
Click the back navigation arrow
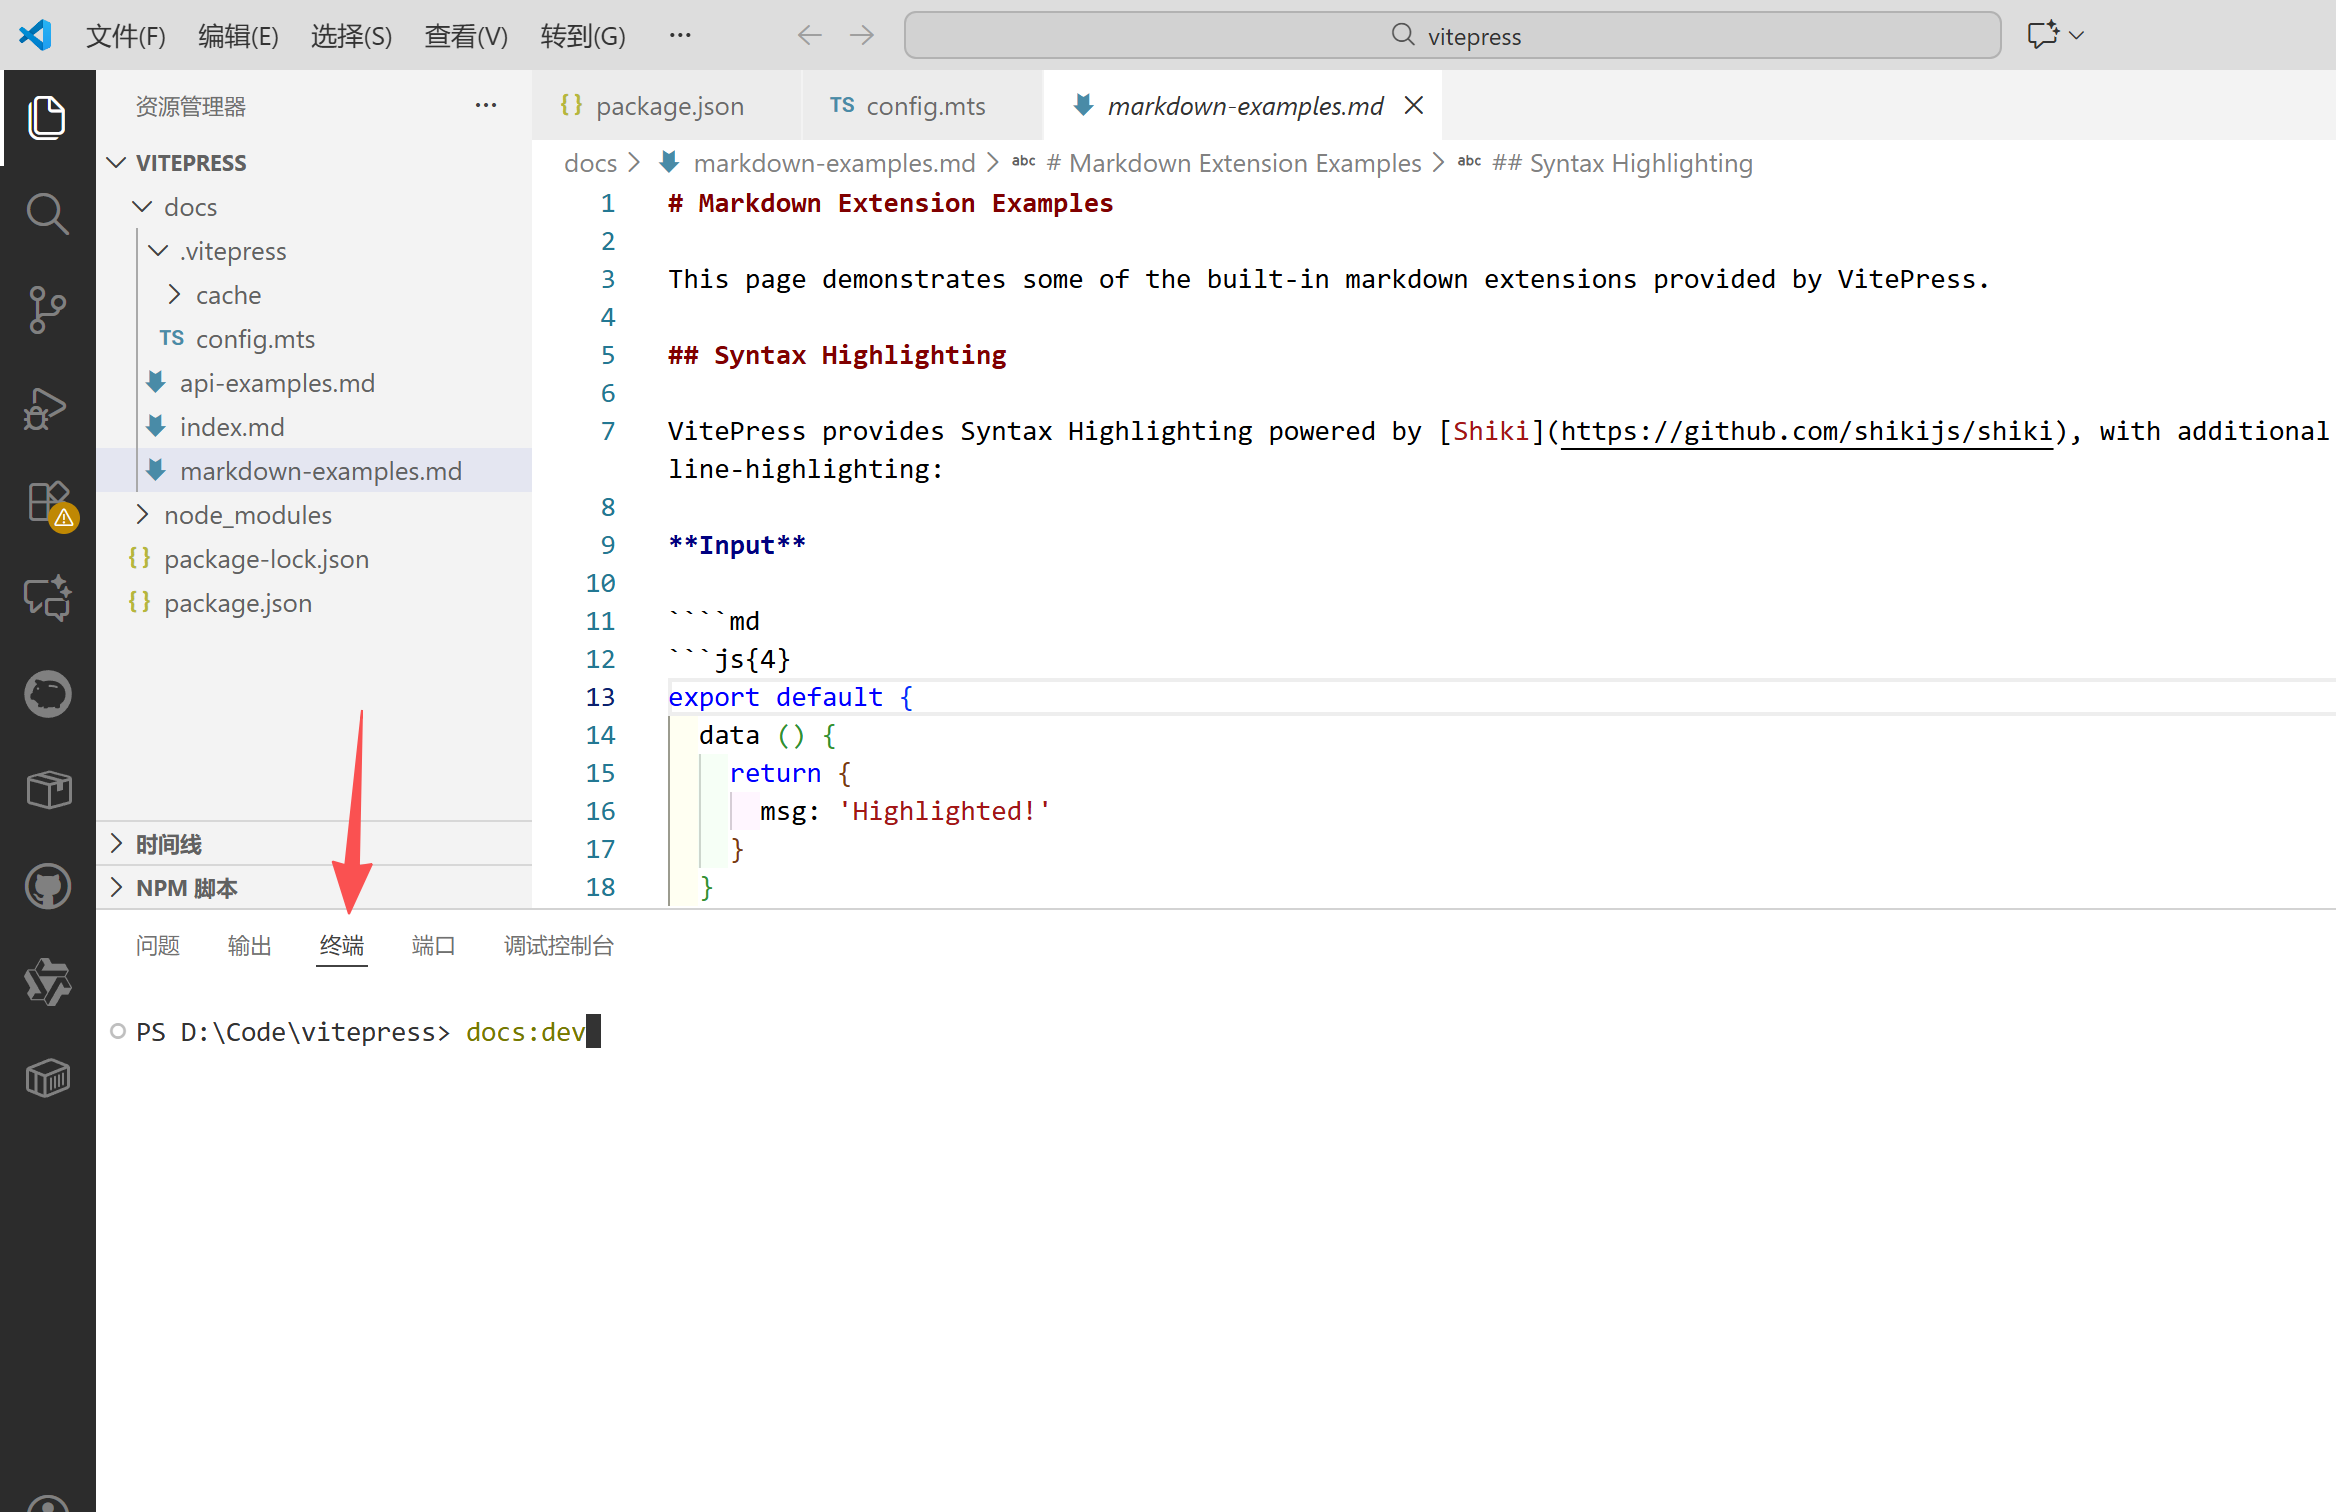tap(809, 35)
